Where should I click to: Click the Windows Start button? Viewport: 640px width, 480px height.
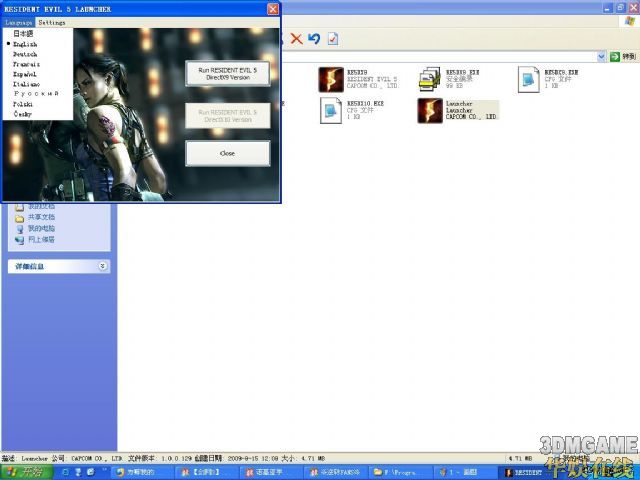(27, 472)
